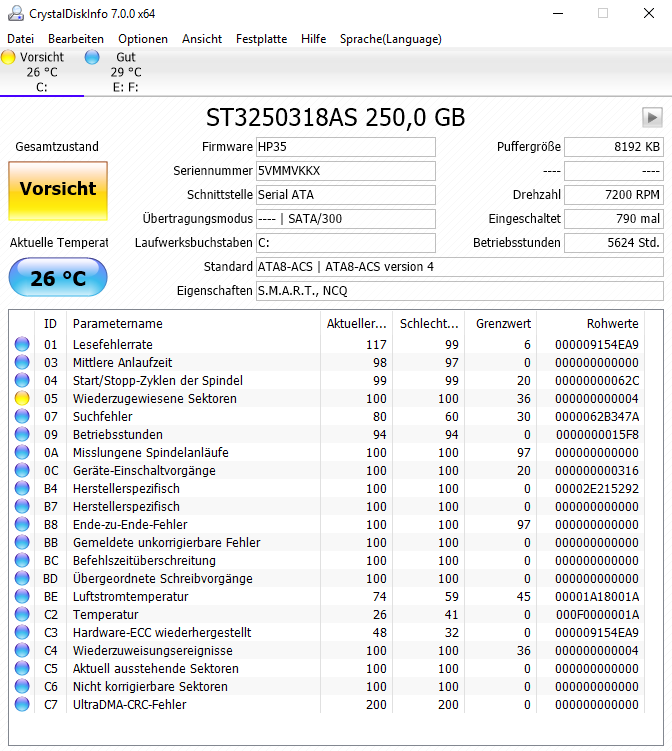Open the Festplatte menu
Image resolution: width=672 pixels, height=751 pixels.
[x=262, y=39]
